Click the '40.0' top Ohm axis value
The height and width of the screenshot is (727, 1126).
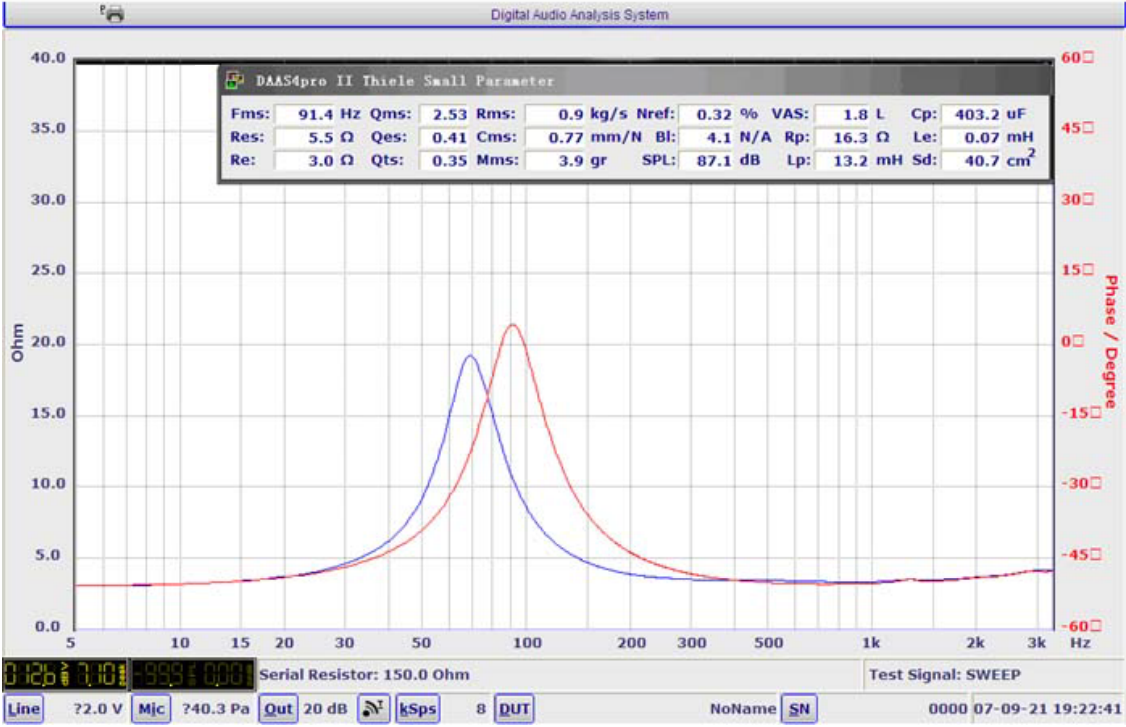[x=47, y=57]
